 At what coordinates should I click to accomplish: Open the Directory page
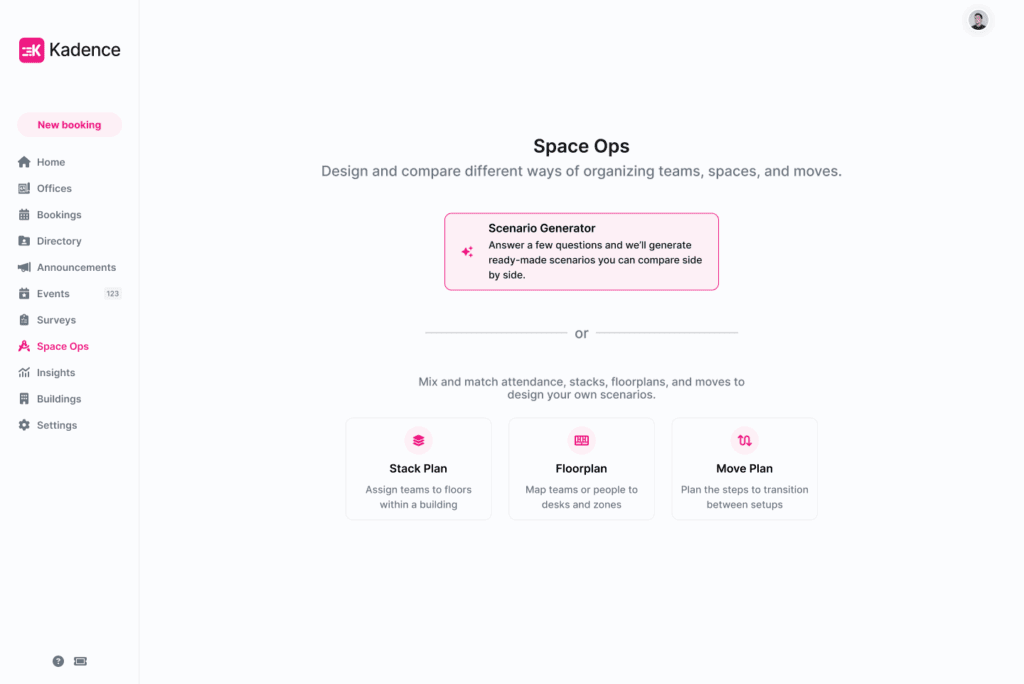(x=59, y=241)
